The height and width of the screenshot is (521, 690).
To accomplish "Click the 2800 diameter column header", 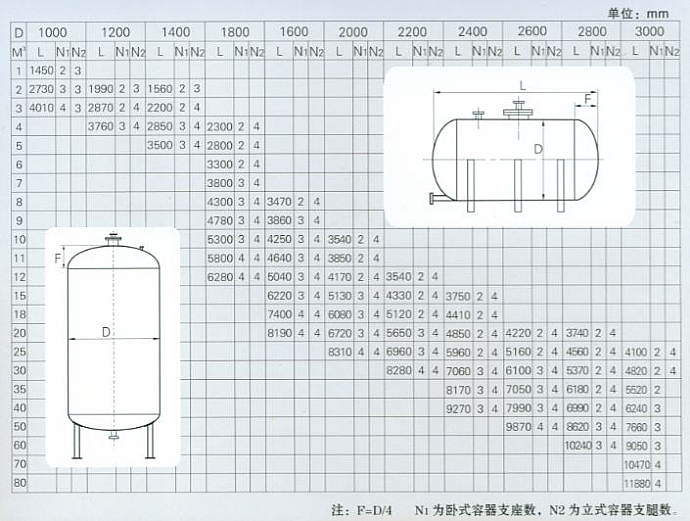I will 592,31.
